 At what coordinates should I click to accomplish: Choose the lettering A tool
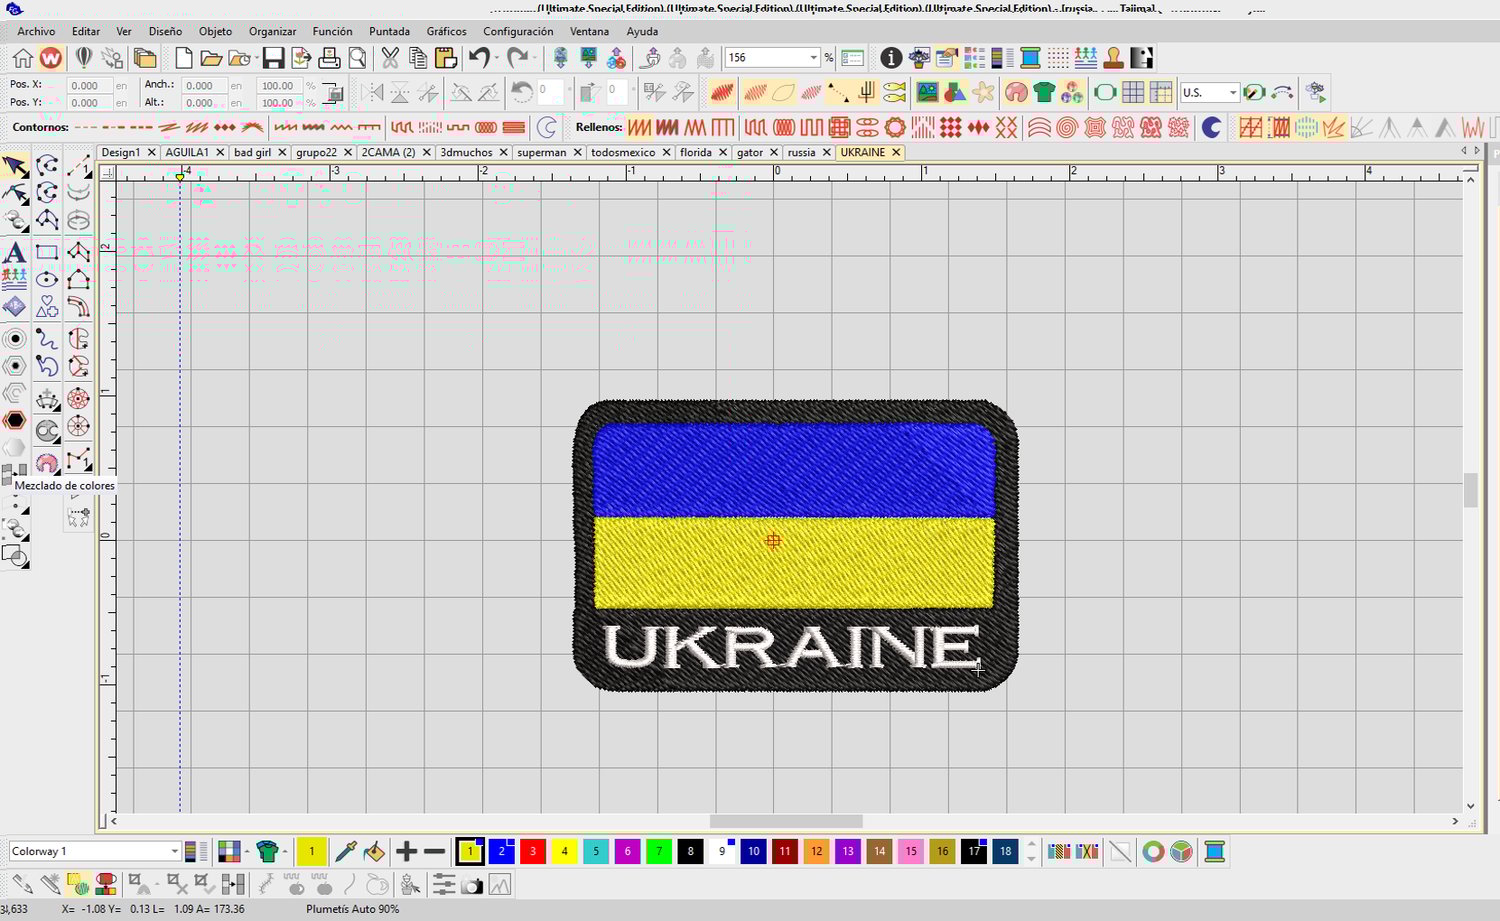point(15,252)
